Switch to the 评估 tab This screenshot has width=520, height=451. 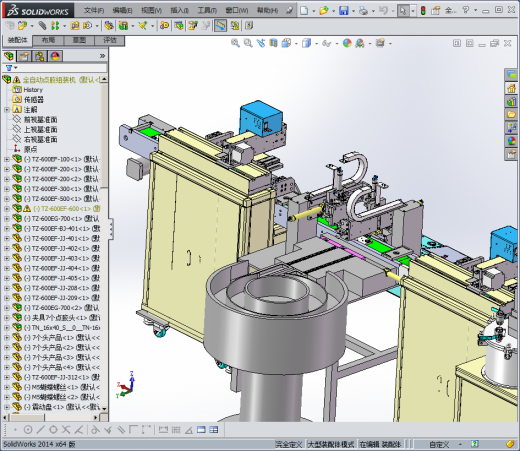pyautogui.click(x=110, y=40)
